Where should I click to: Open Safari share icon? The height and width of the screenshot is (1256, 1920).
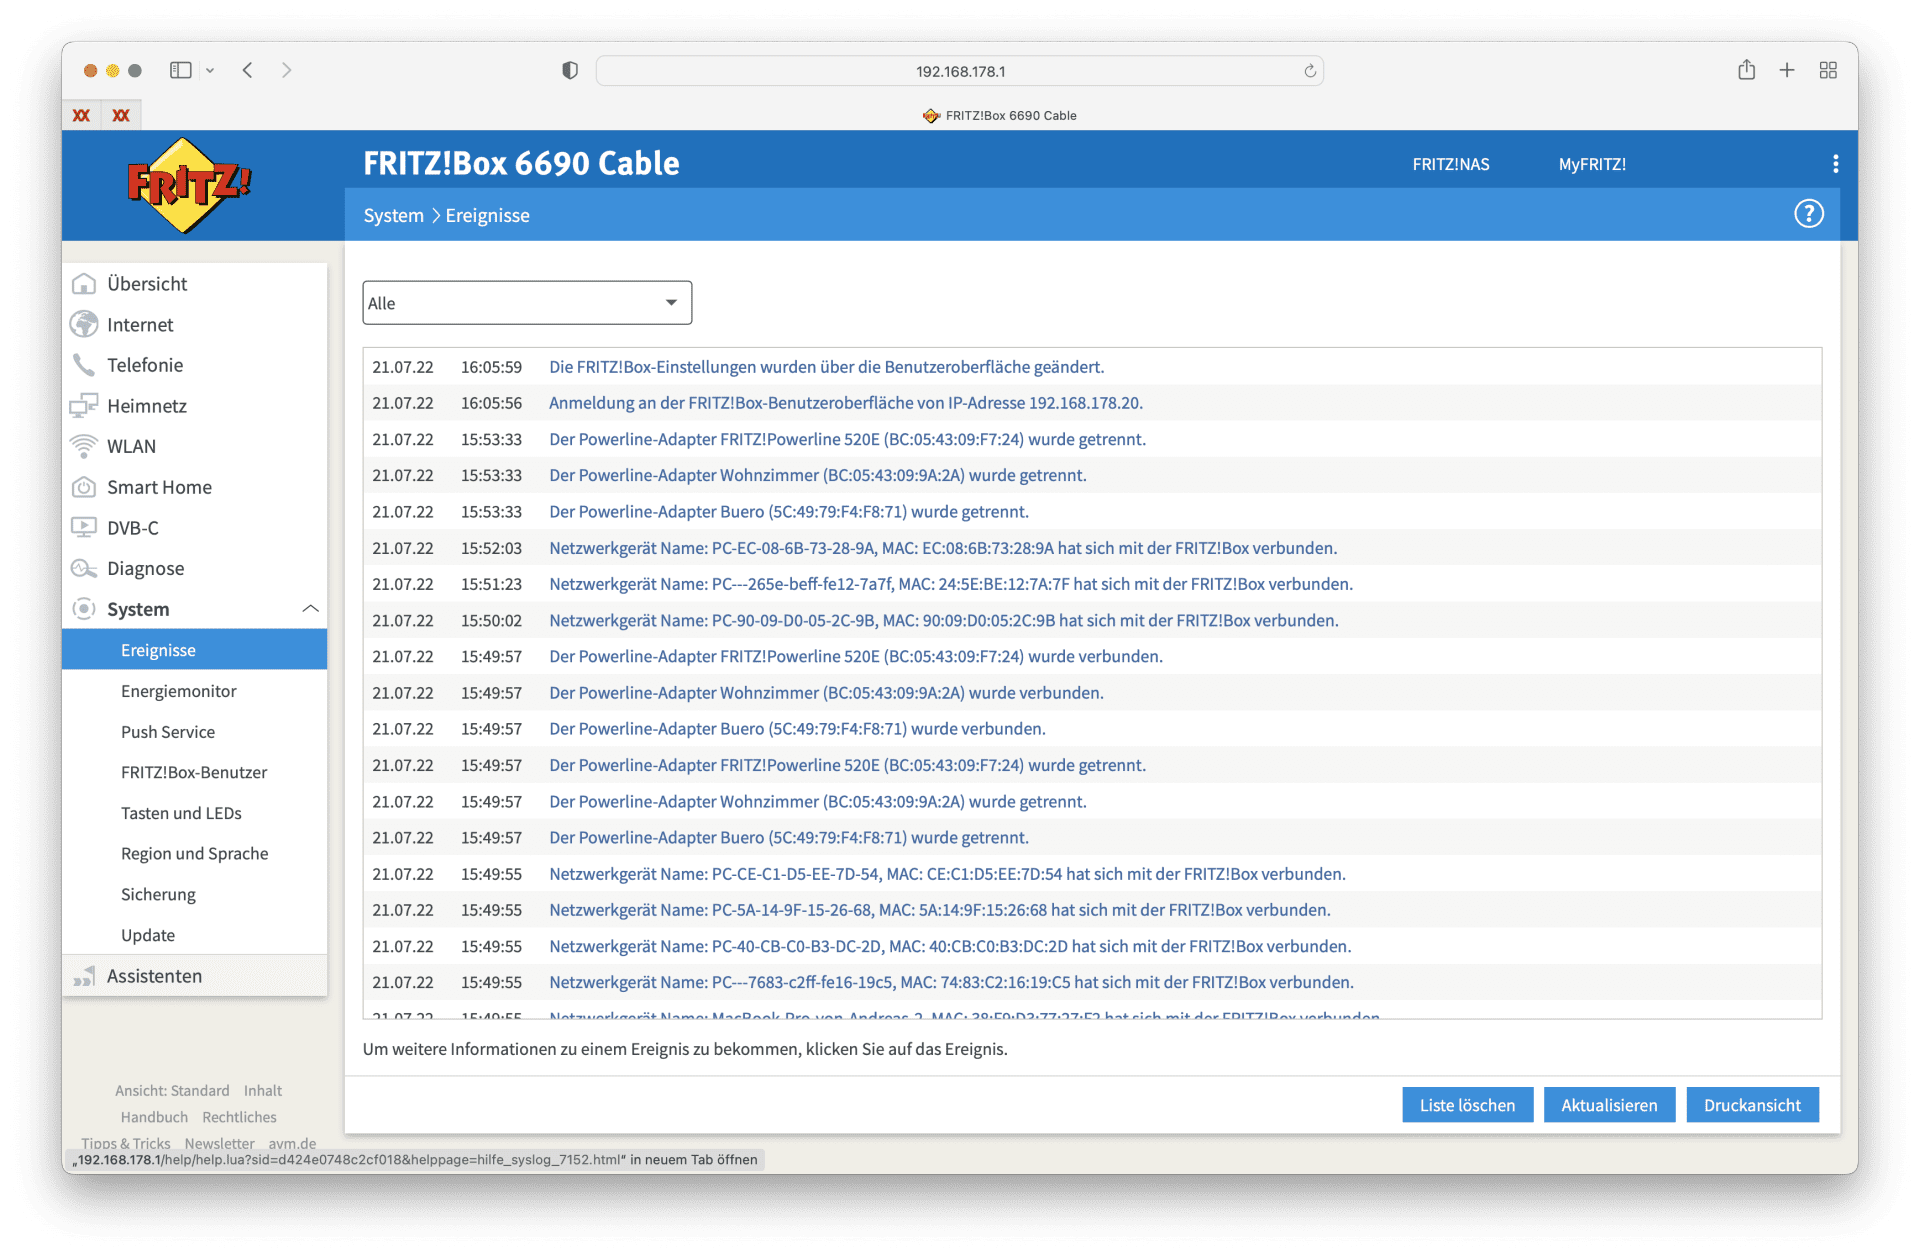pyautogui.click(x=1746, y=69)
